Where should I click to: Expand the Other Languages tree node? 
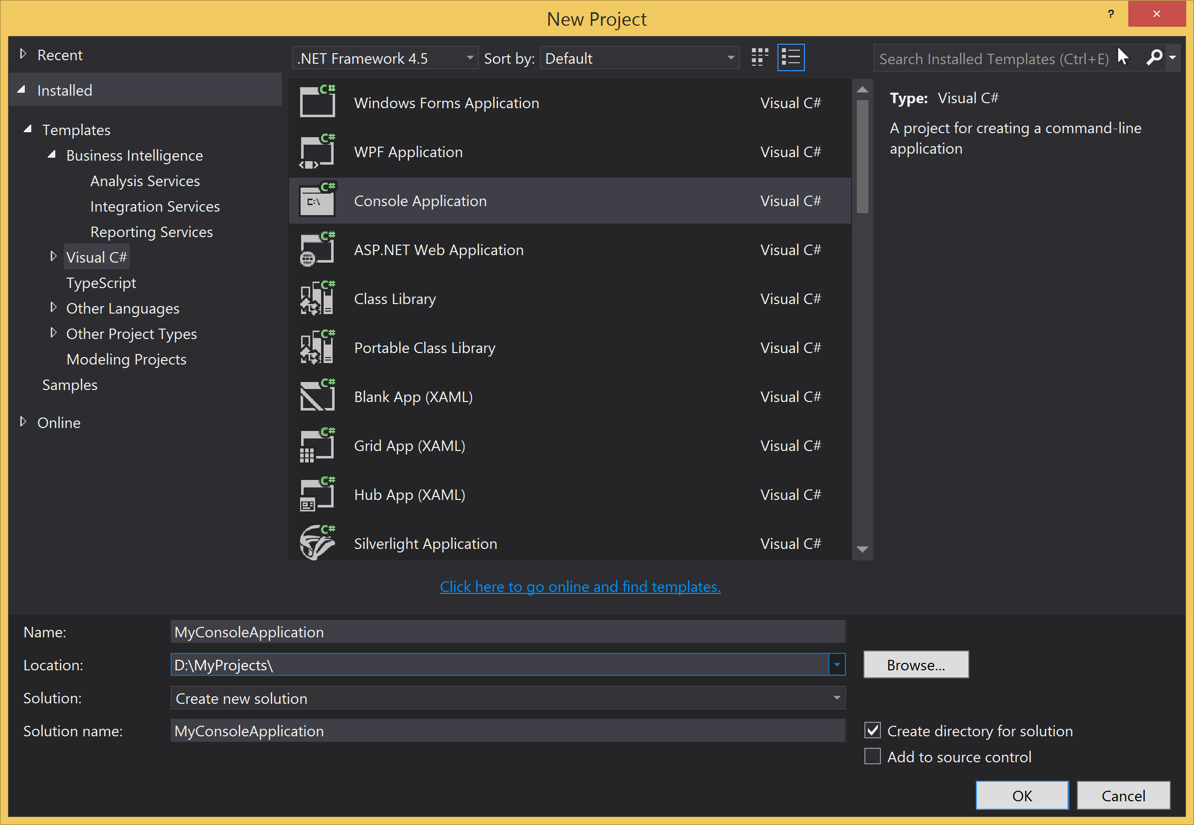pos(53,308)
